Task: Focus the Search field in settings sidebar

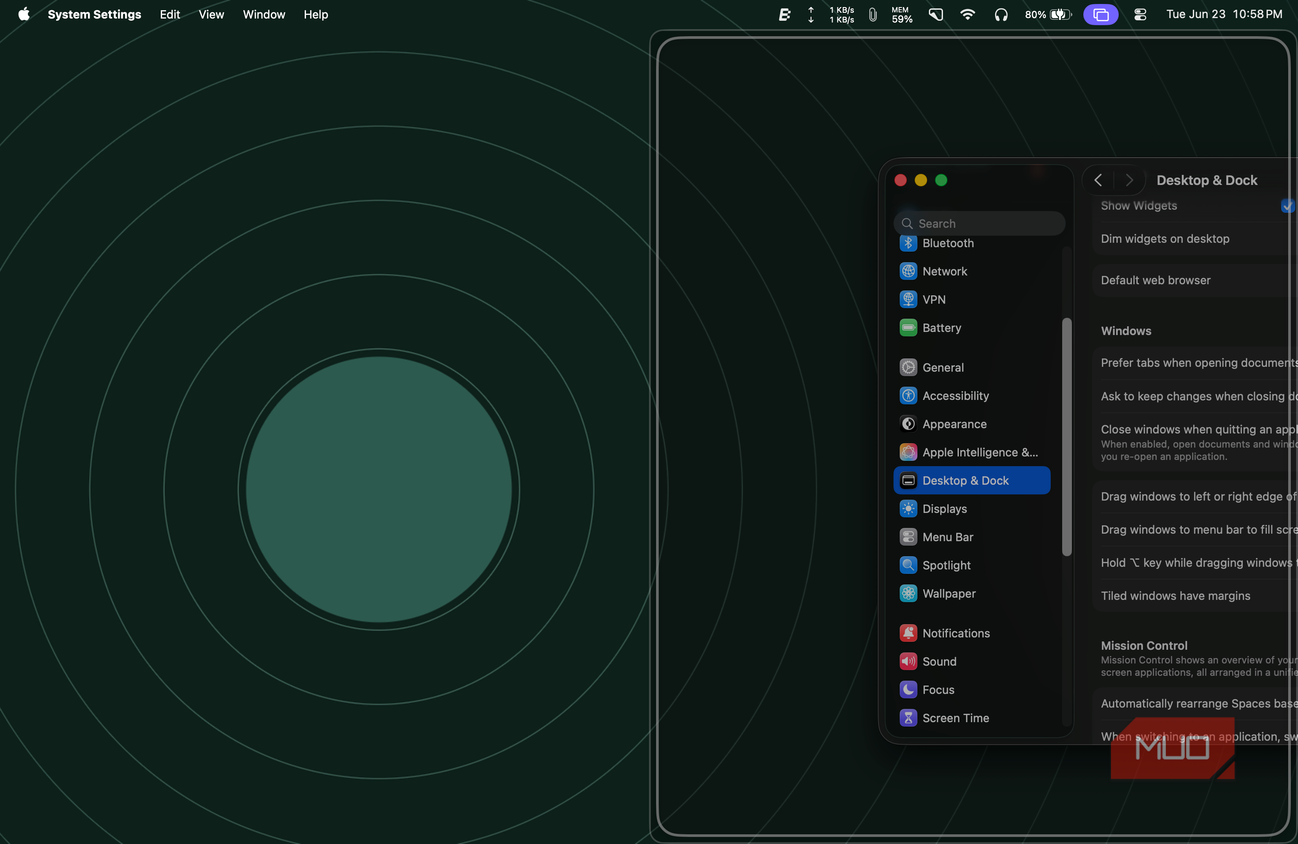Action: pos(979,223)
